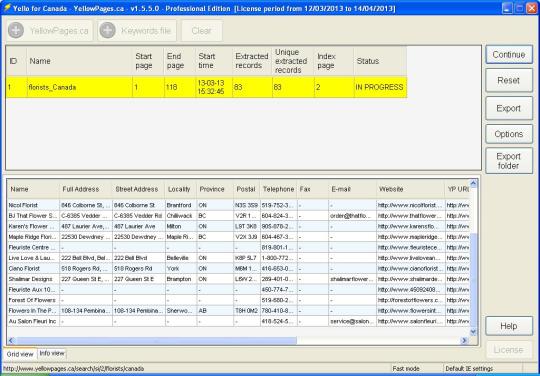Viewport: 540px width, 376px height.
Task: Open the Export dialog
Action: point(509,108)
